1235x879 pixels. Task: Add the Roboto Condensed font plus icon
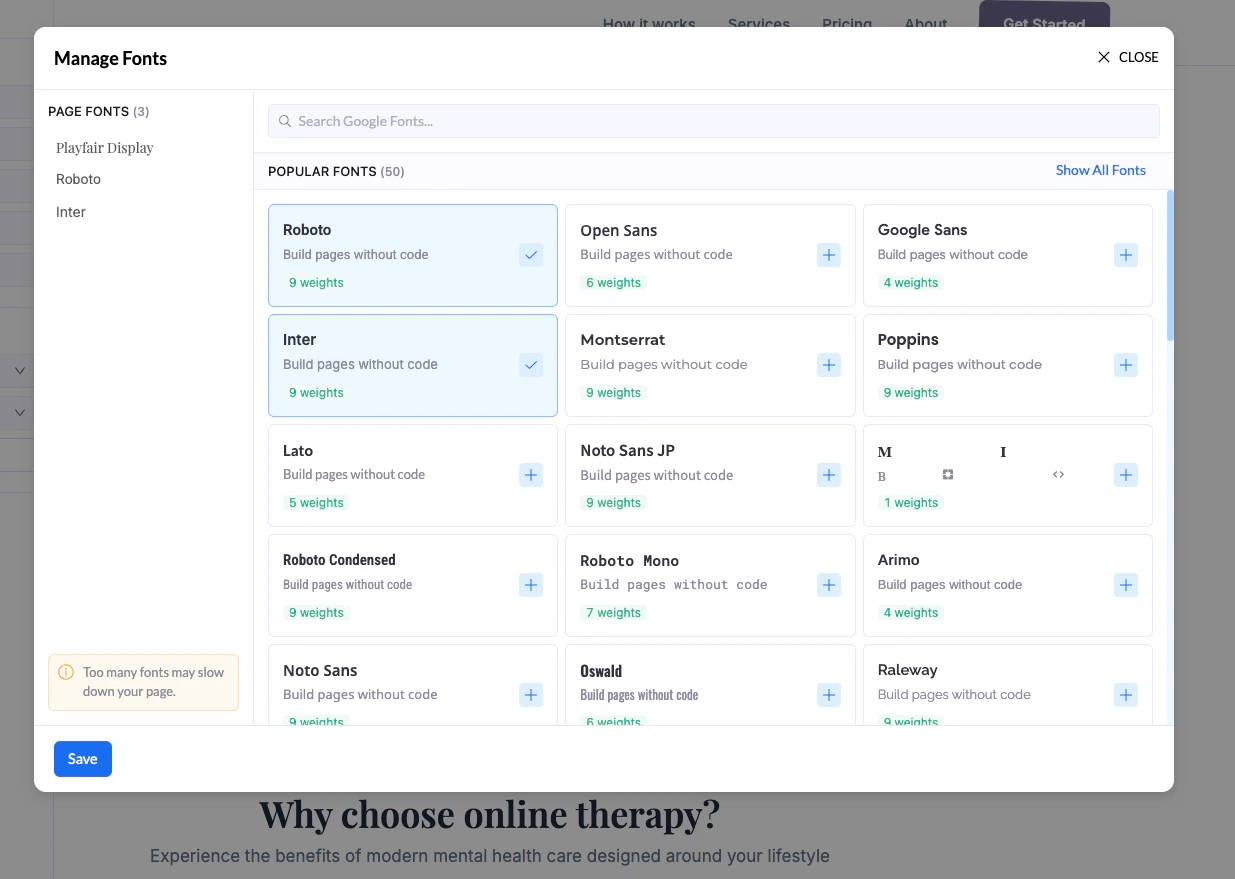point(531,585)
